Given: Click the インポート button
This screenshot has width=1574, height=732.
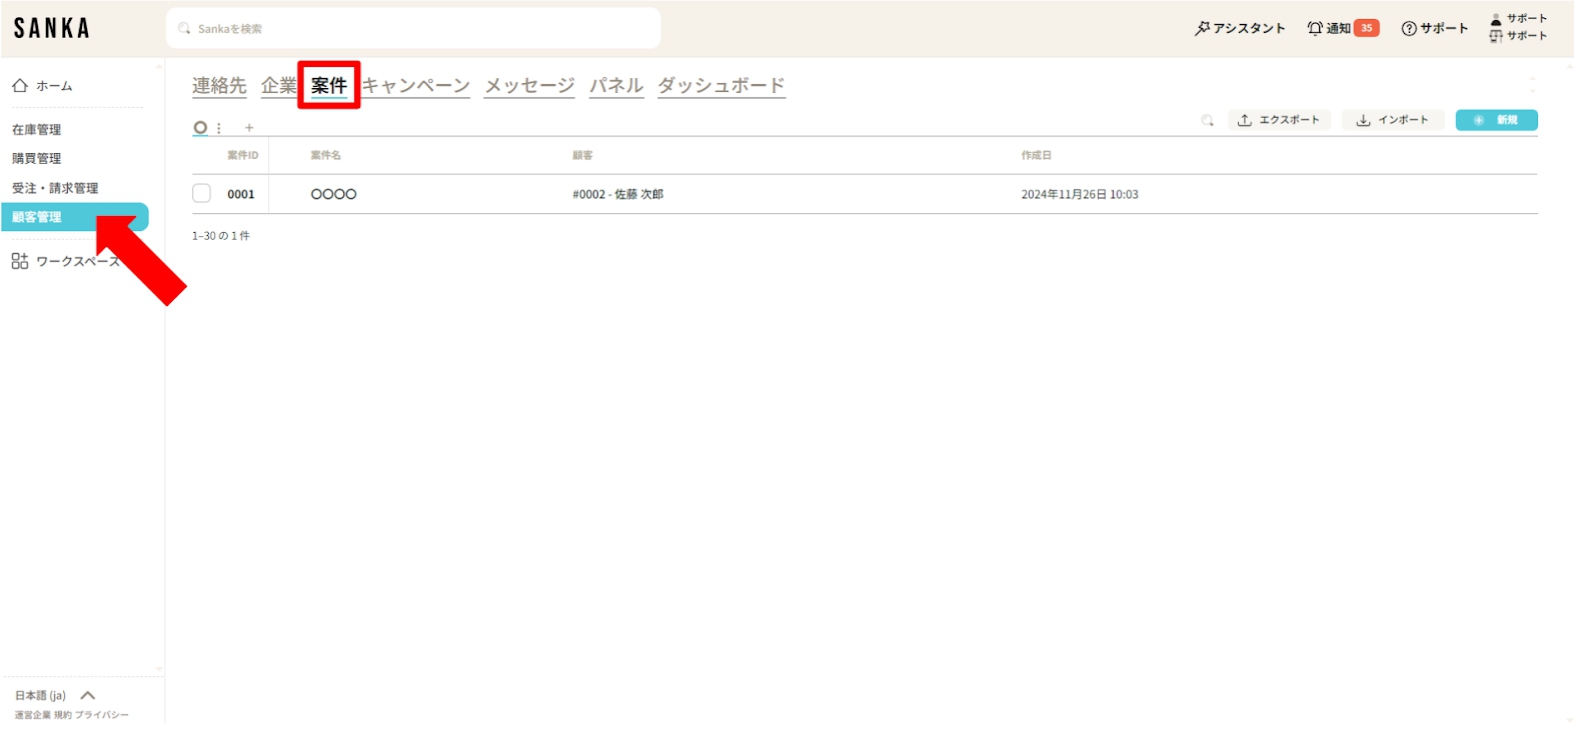Looking at the screenshot, I should coord(1393,120).
